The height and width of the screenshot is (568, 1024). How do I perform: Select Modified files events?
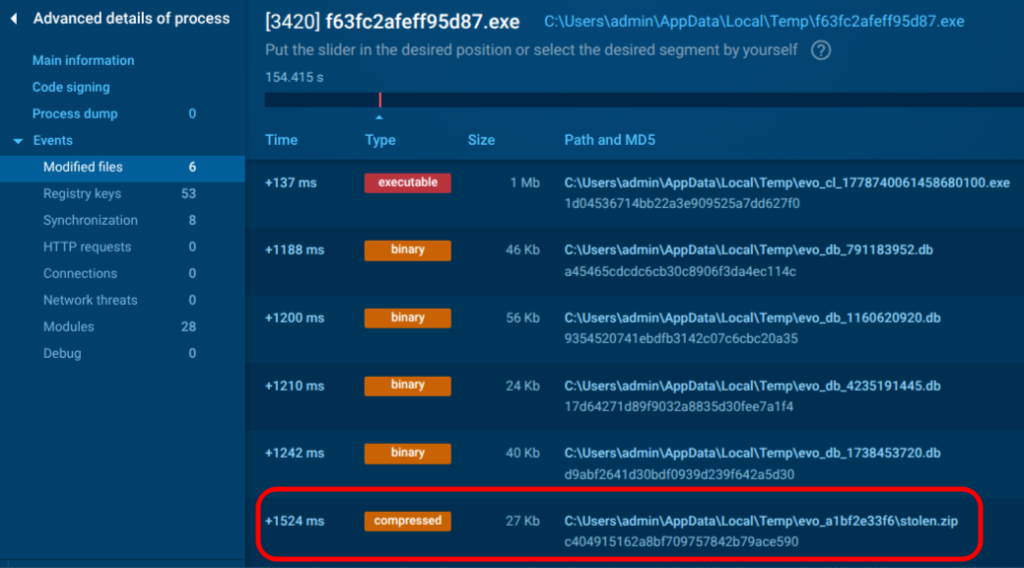tap(122, 167)
